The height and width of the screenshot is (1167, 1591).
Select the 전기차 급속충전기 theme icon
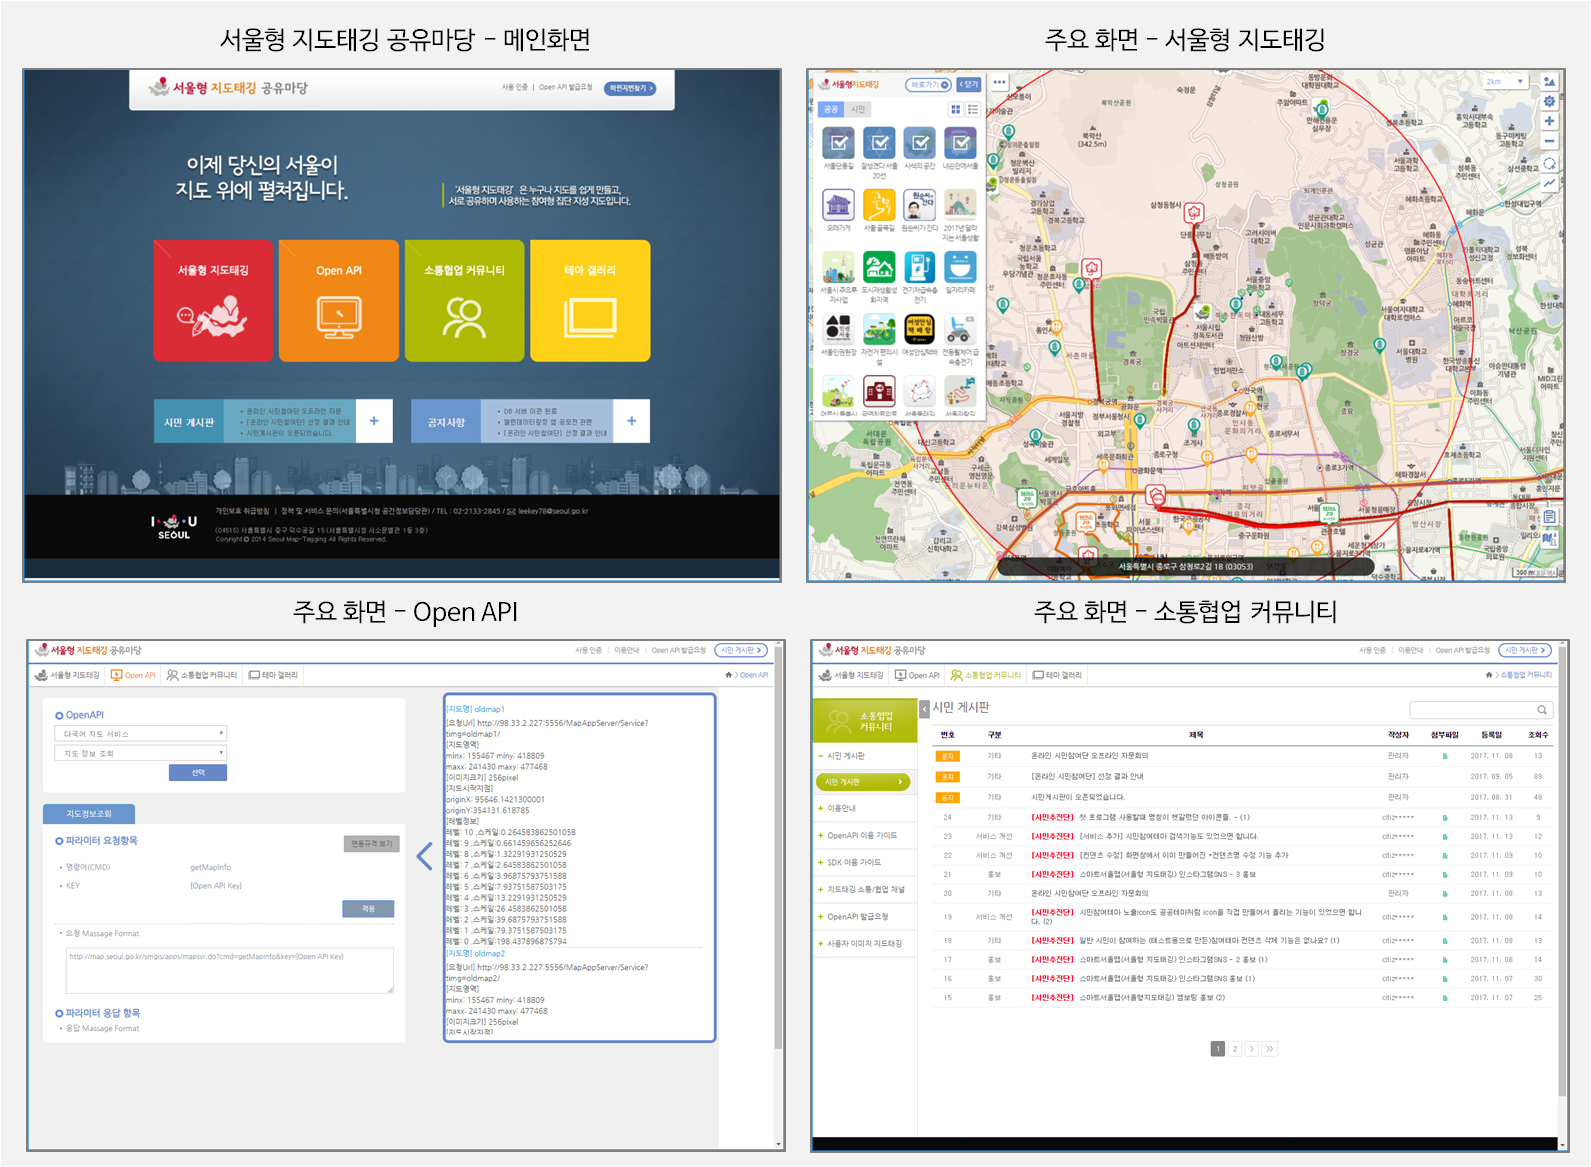tap(920, 267)
